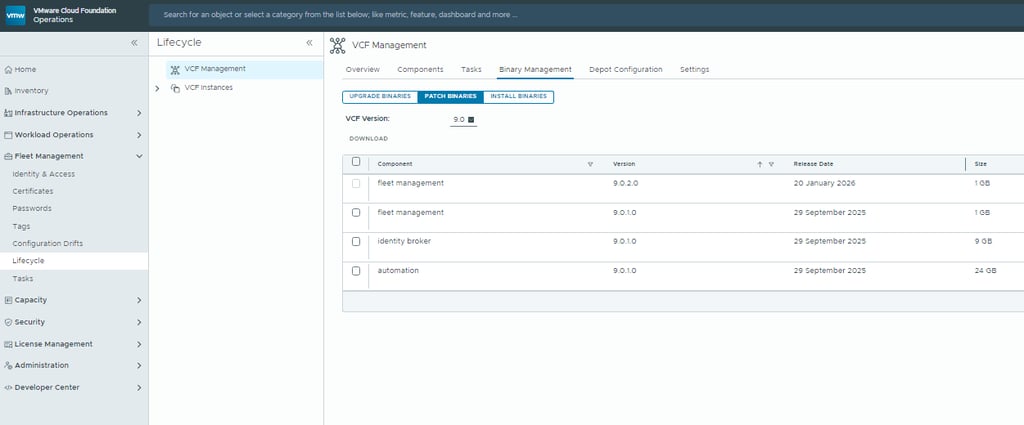The height and width of the screenshot is (425, 1024).
Task: Open the Passwords page
Action: 32,209
